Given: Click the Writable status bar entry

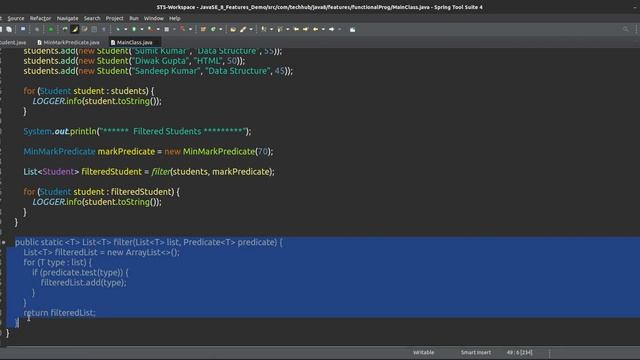Looking at the screenshot, I should pyautogui.click(x=424, y=352).
